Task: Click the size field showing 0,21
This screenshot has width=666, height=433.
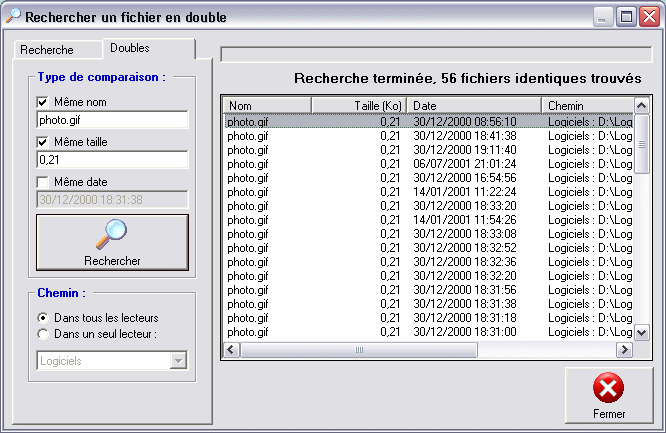Action: click(x=112, y=159)
